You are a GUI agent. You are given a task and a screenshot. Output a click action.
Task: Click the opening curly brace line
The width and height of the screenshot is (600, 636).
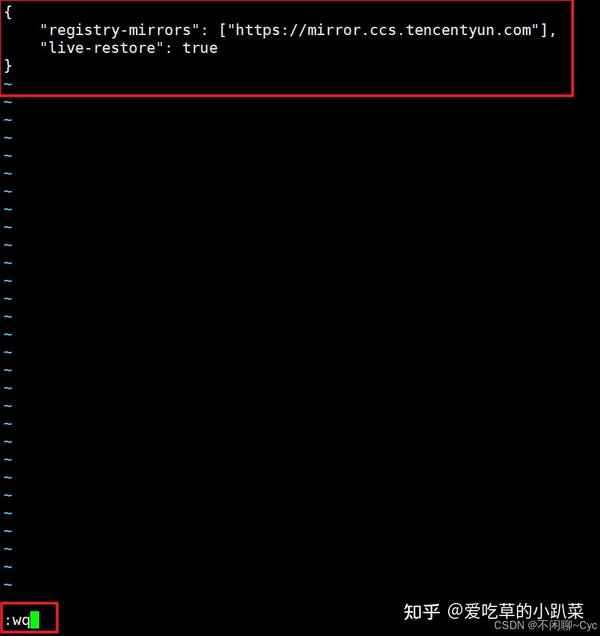8,12
